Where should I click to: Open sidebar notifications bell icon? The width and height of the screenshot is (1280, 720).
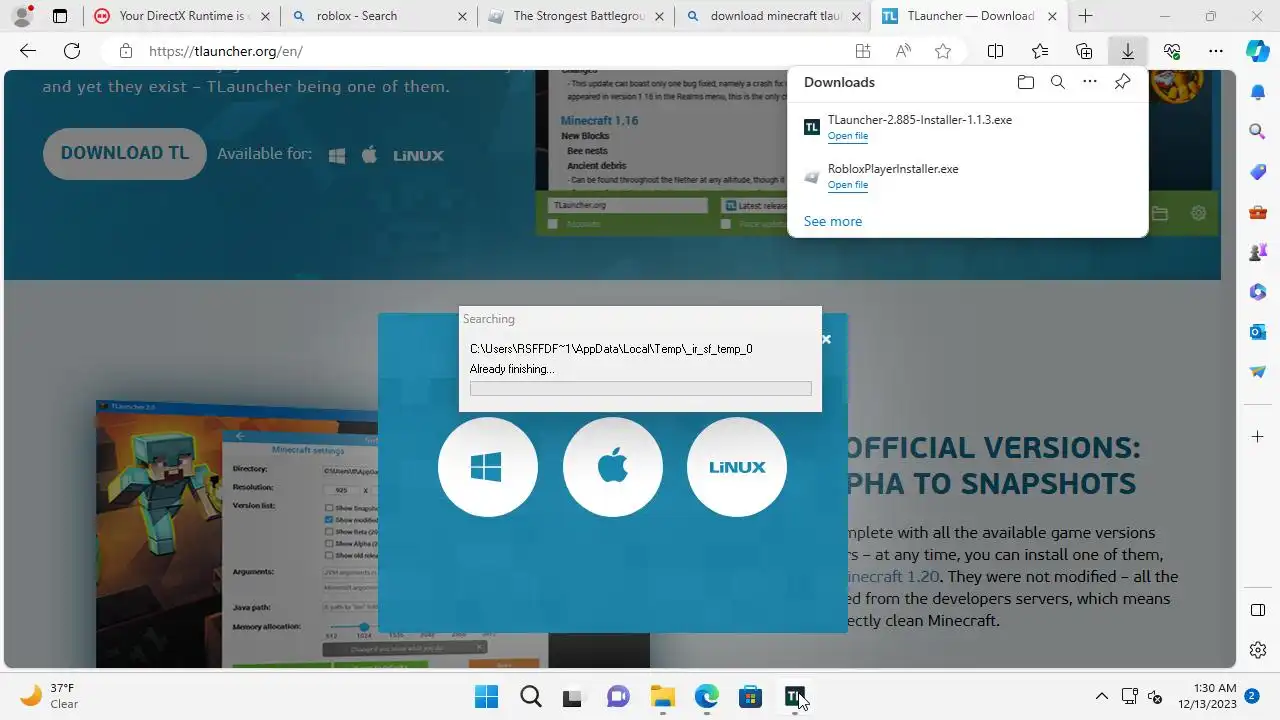1258,92
